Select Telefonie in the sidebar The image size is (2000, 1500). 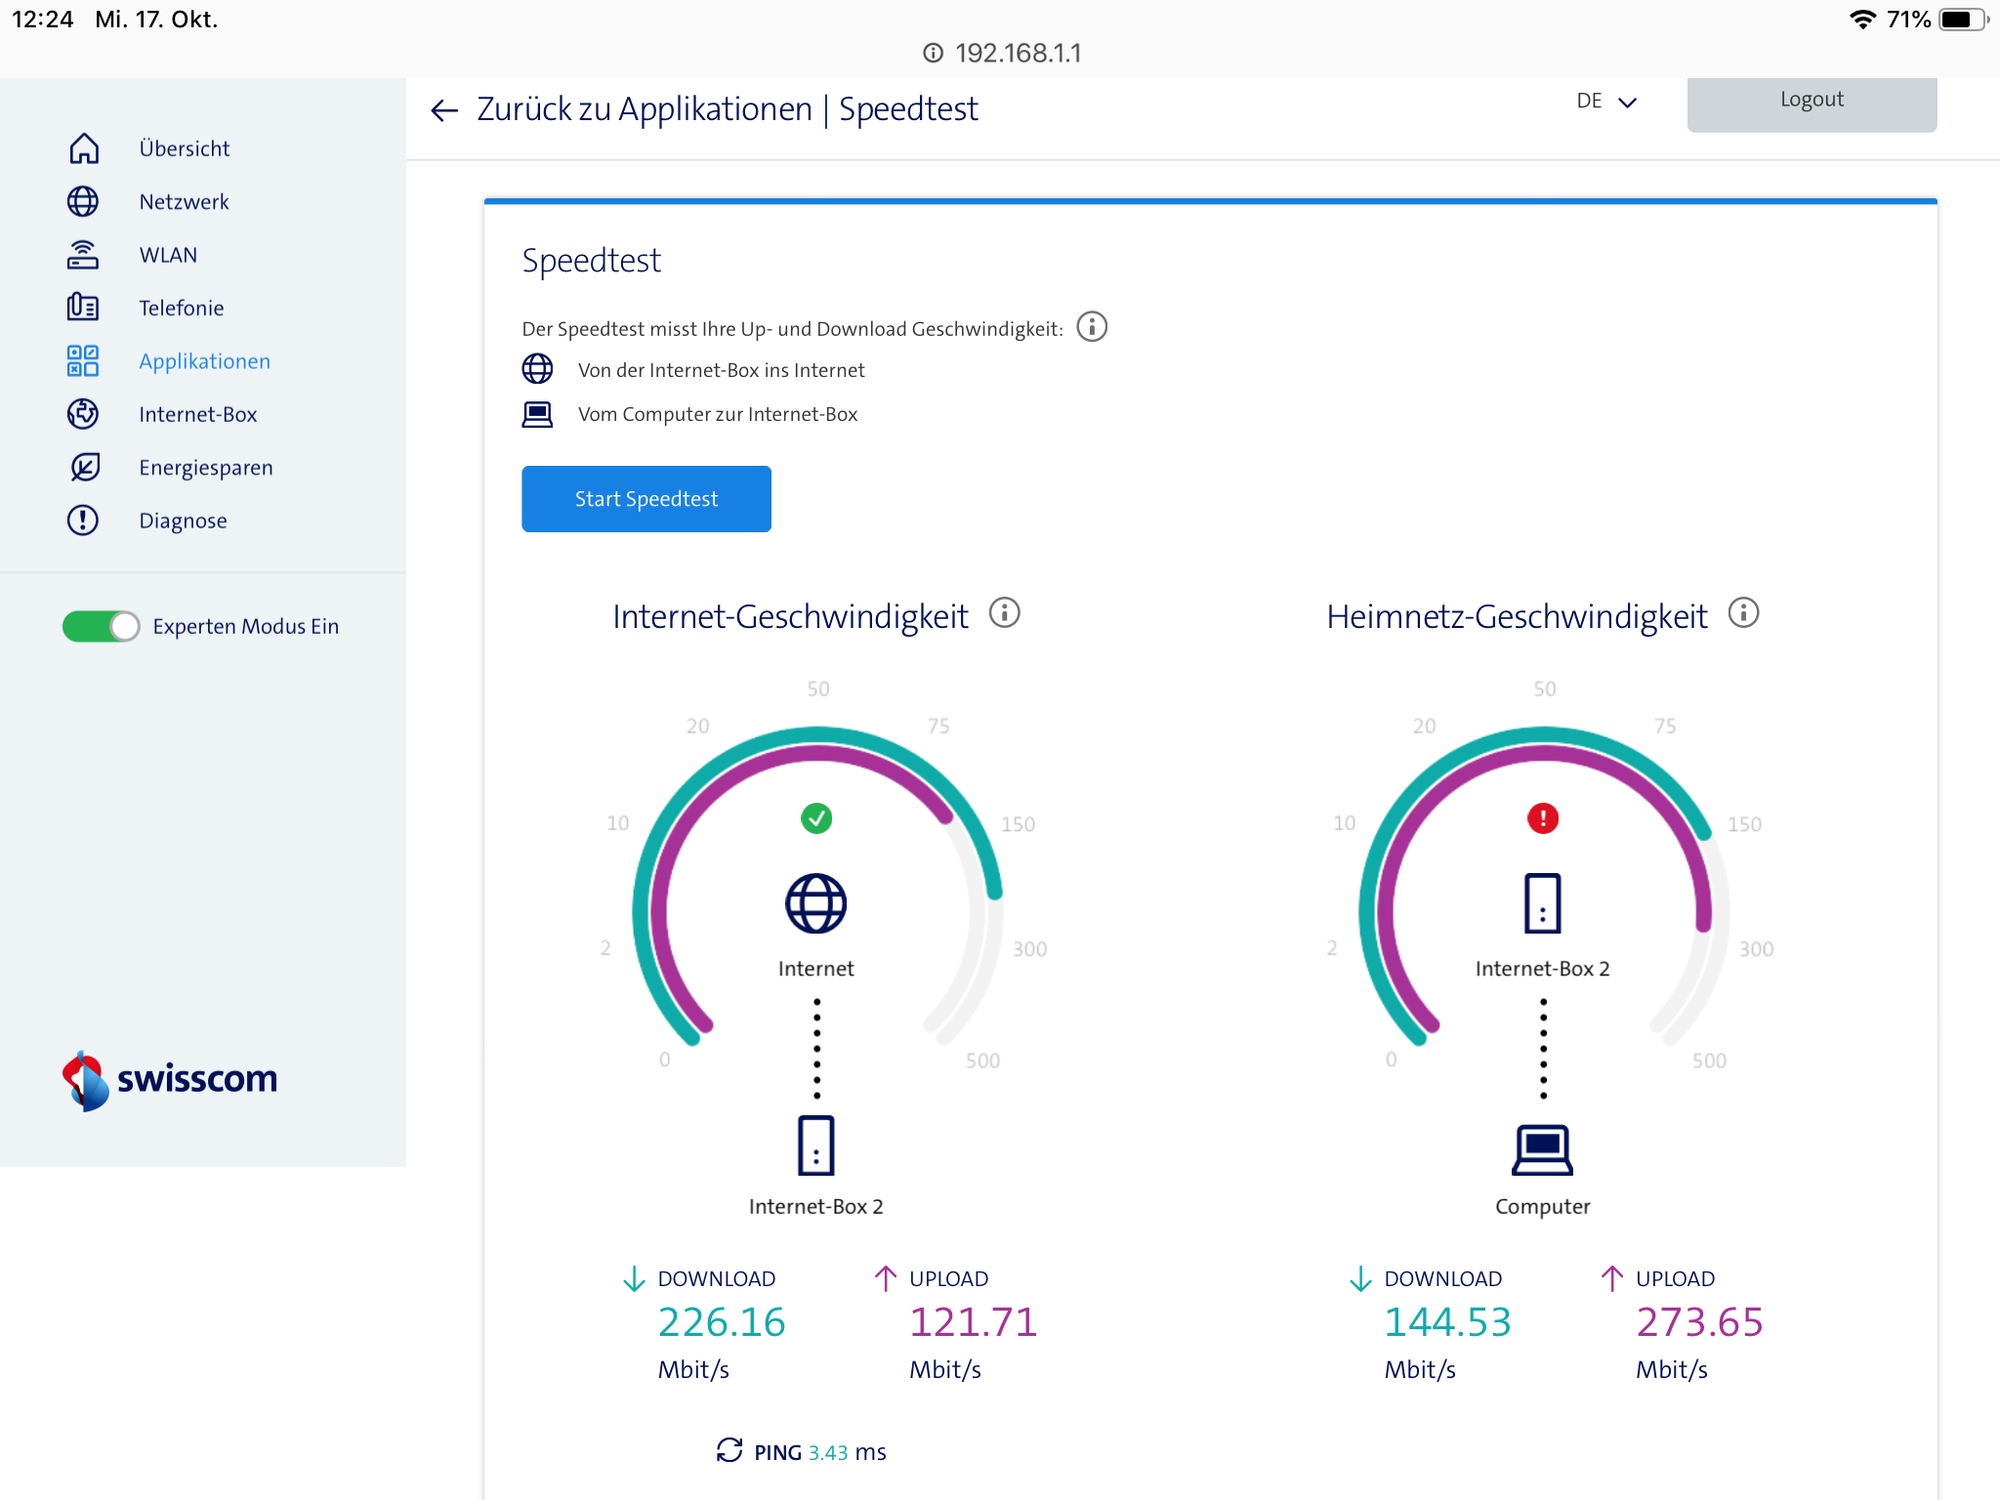click(181, 307)
